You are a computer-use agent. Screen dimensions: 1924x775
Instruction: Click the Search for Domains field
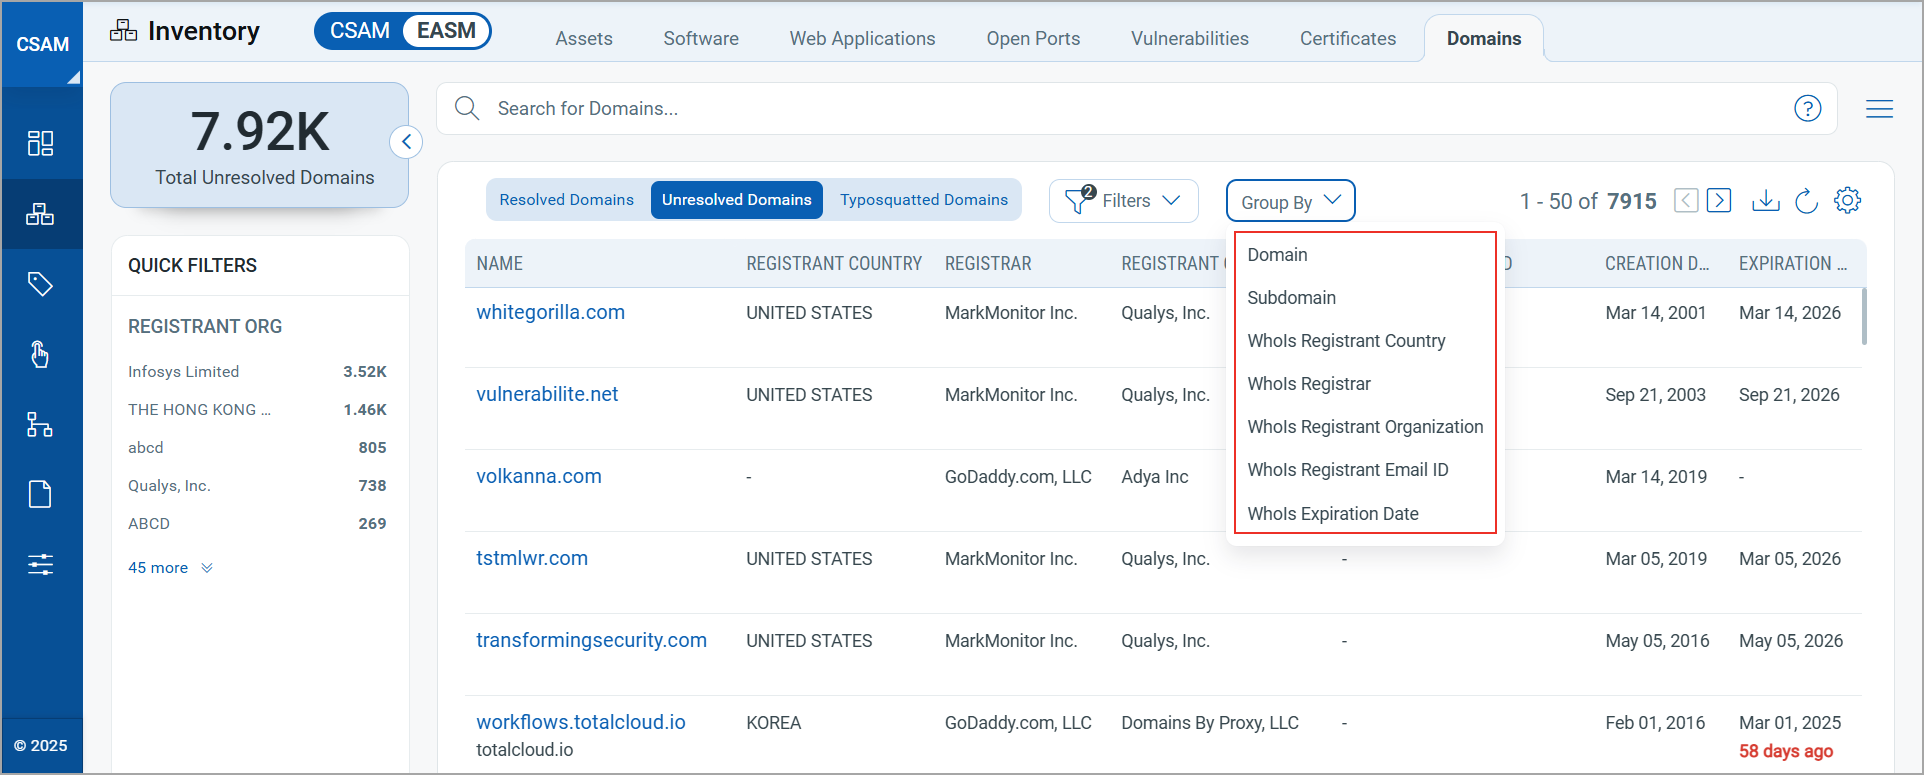pos(1137,108)
